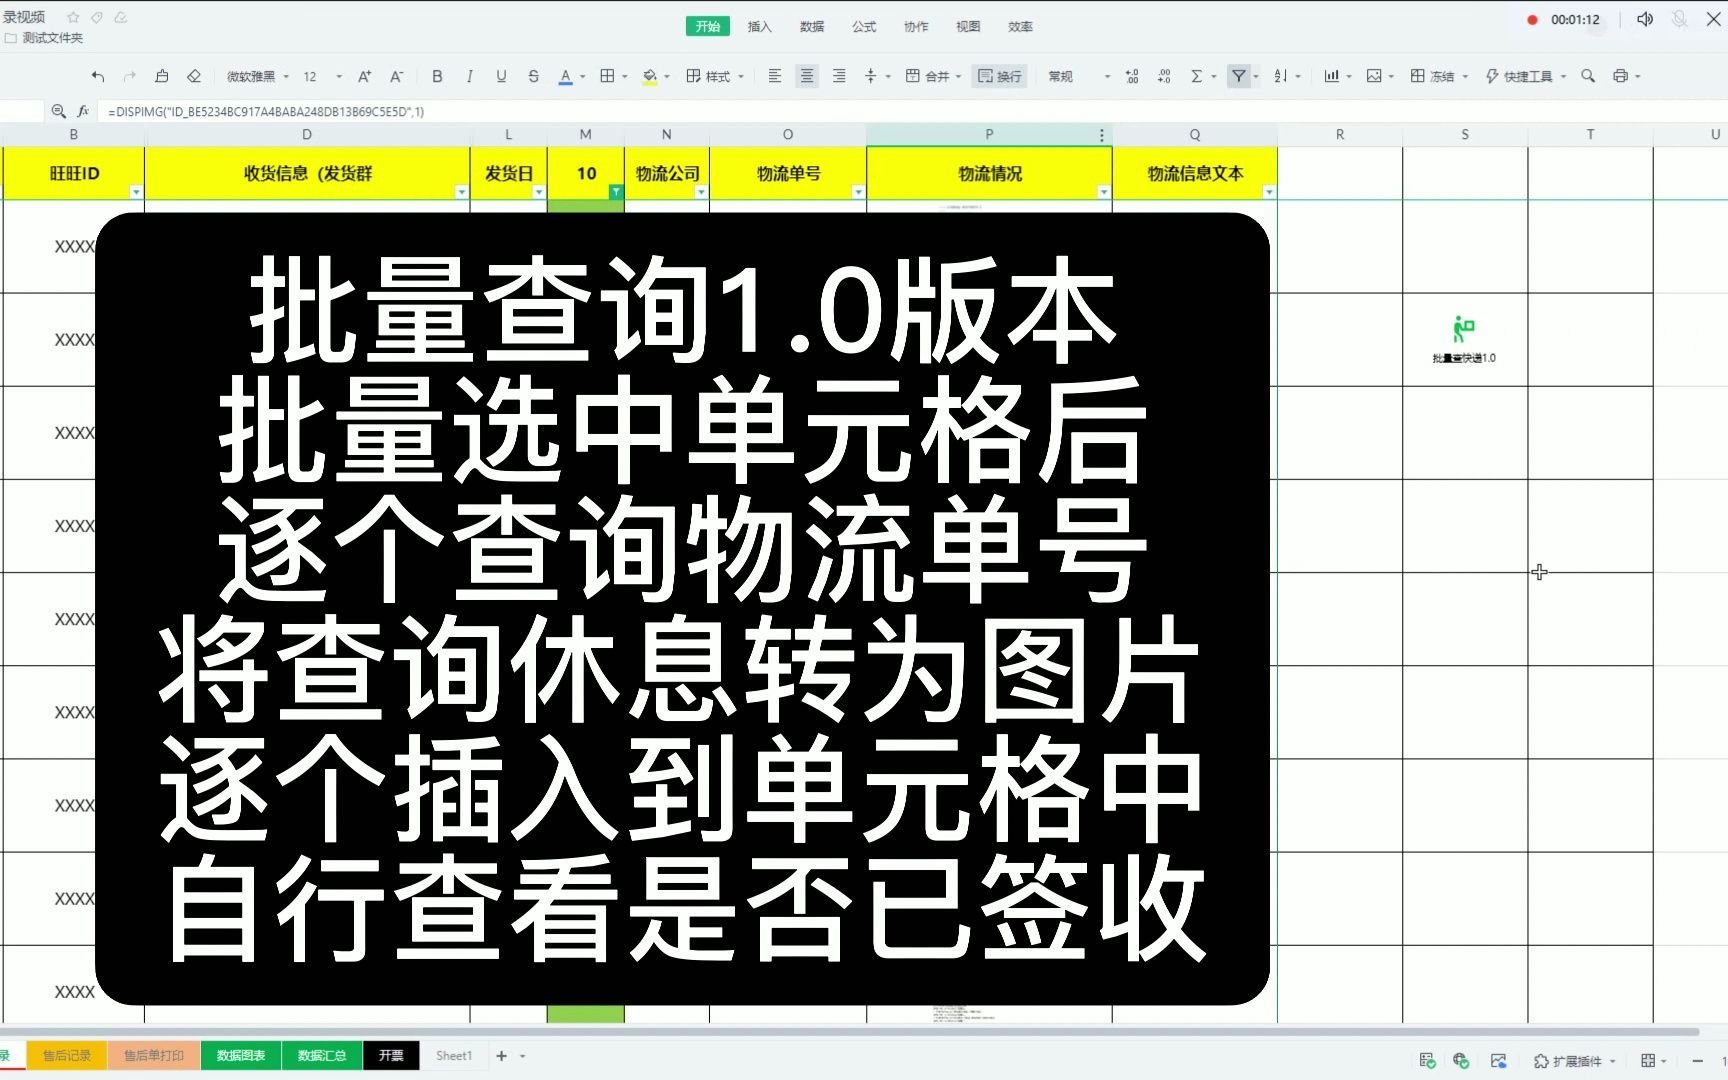
Task: Click the redo arrow icon
Action: pos(129,76)
